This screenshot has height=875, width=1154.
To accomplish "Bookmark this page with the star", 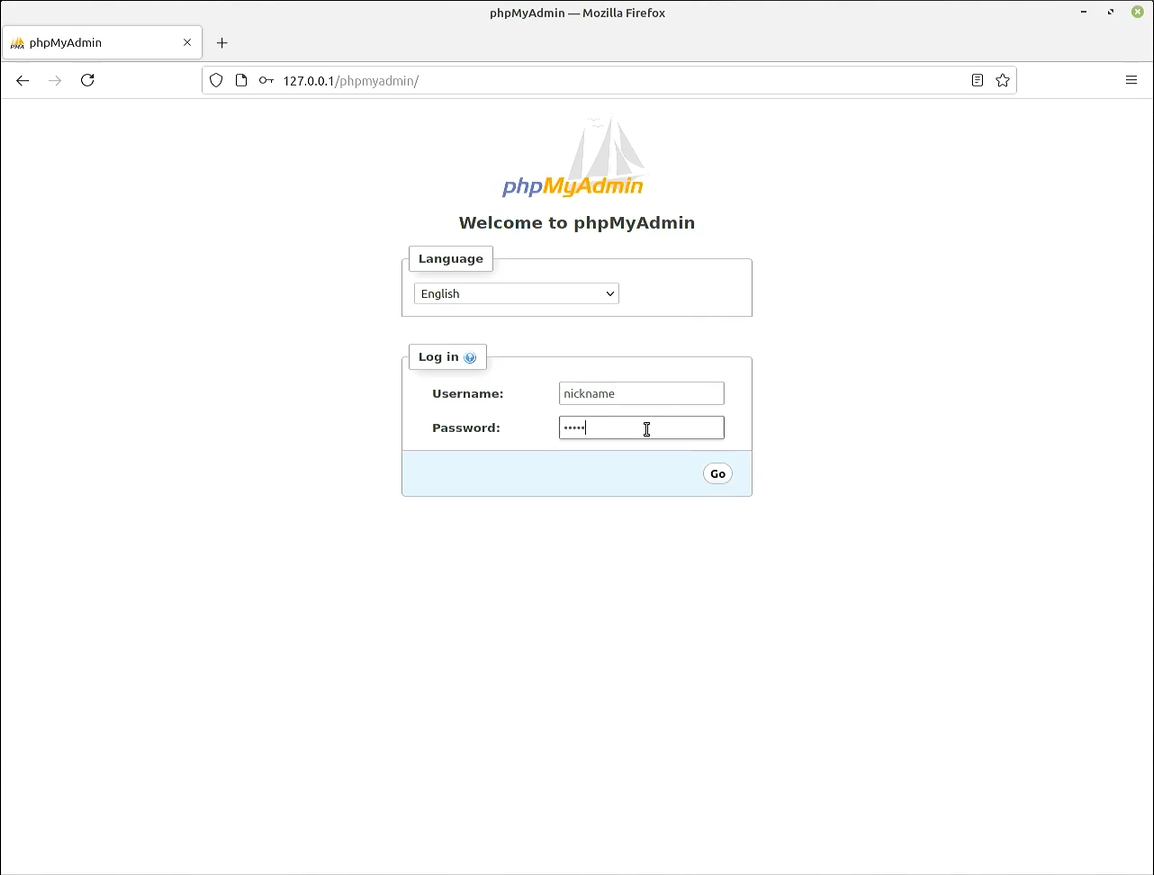I will (x=1002, y=81).
